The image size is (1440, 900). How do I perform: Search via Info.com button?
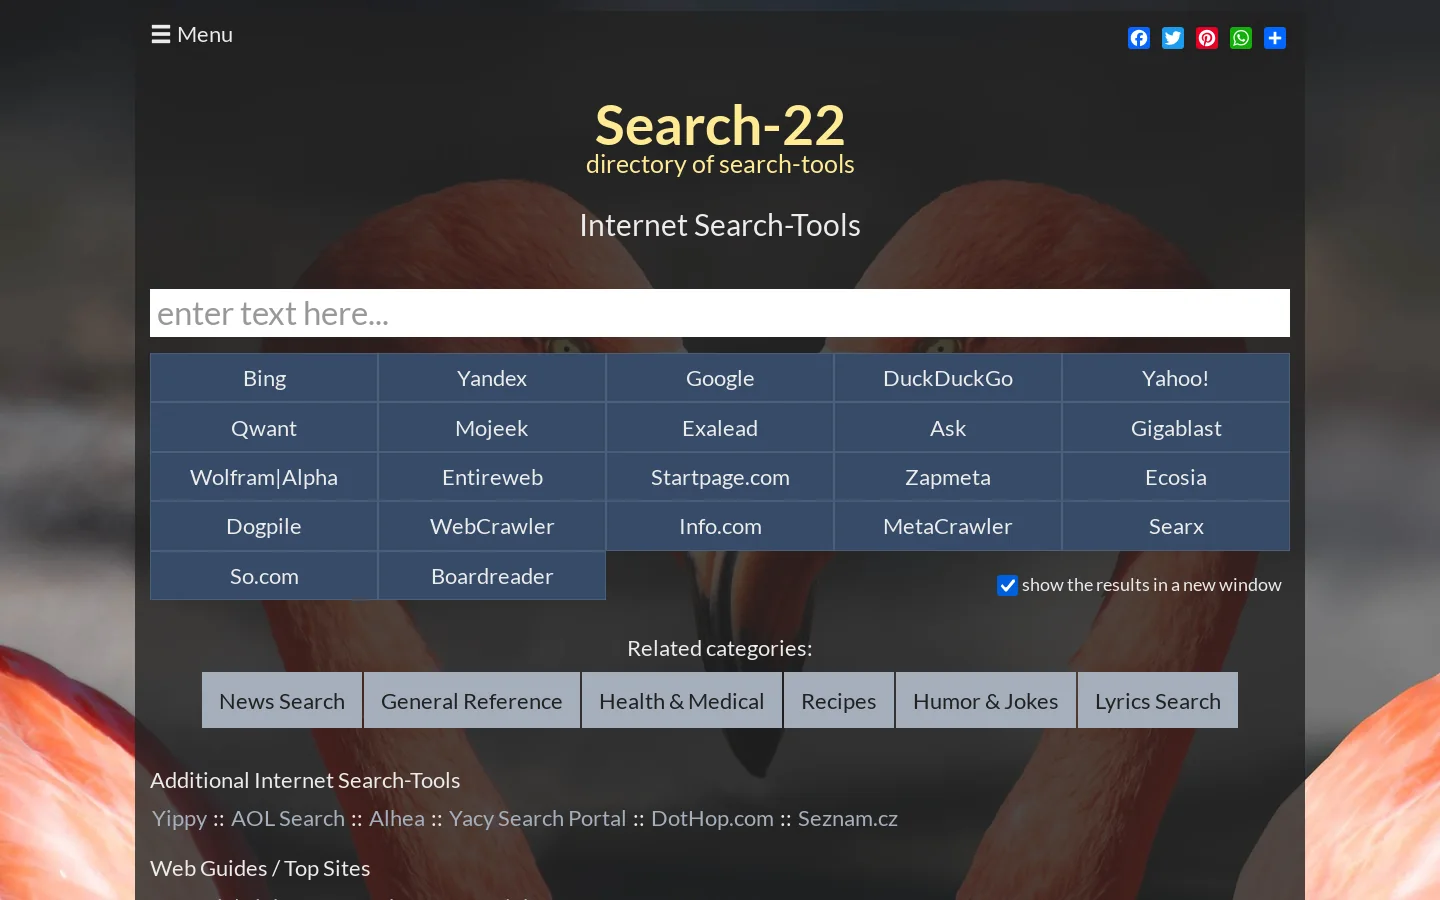coord(720,526)
